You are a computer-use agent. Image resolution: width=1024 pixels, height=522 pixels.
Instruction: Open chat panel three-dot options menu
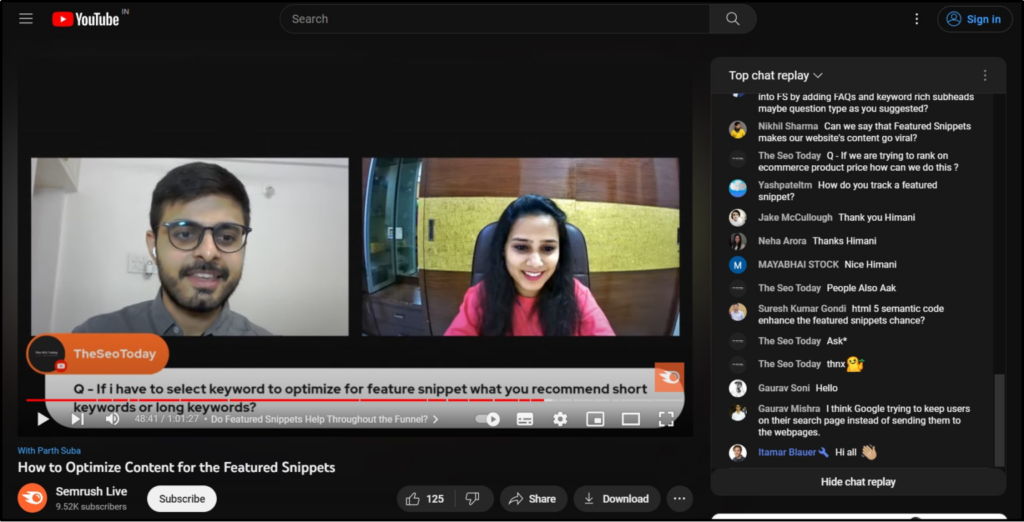[984, 76]
